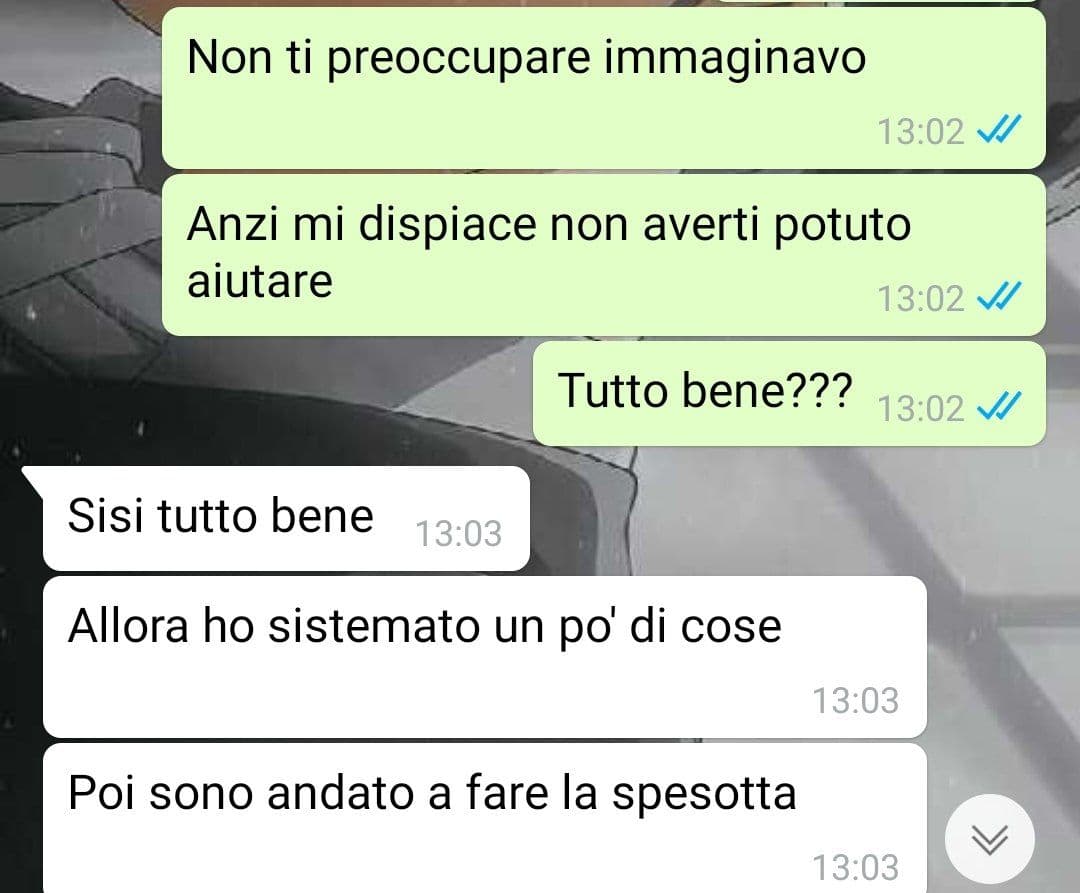Click the pointed tail of 'Sisi tutto bene' bubble
This screenshot has height=893, width=1080.
click(32, 476)
